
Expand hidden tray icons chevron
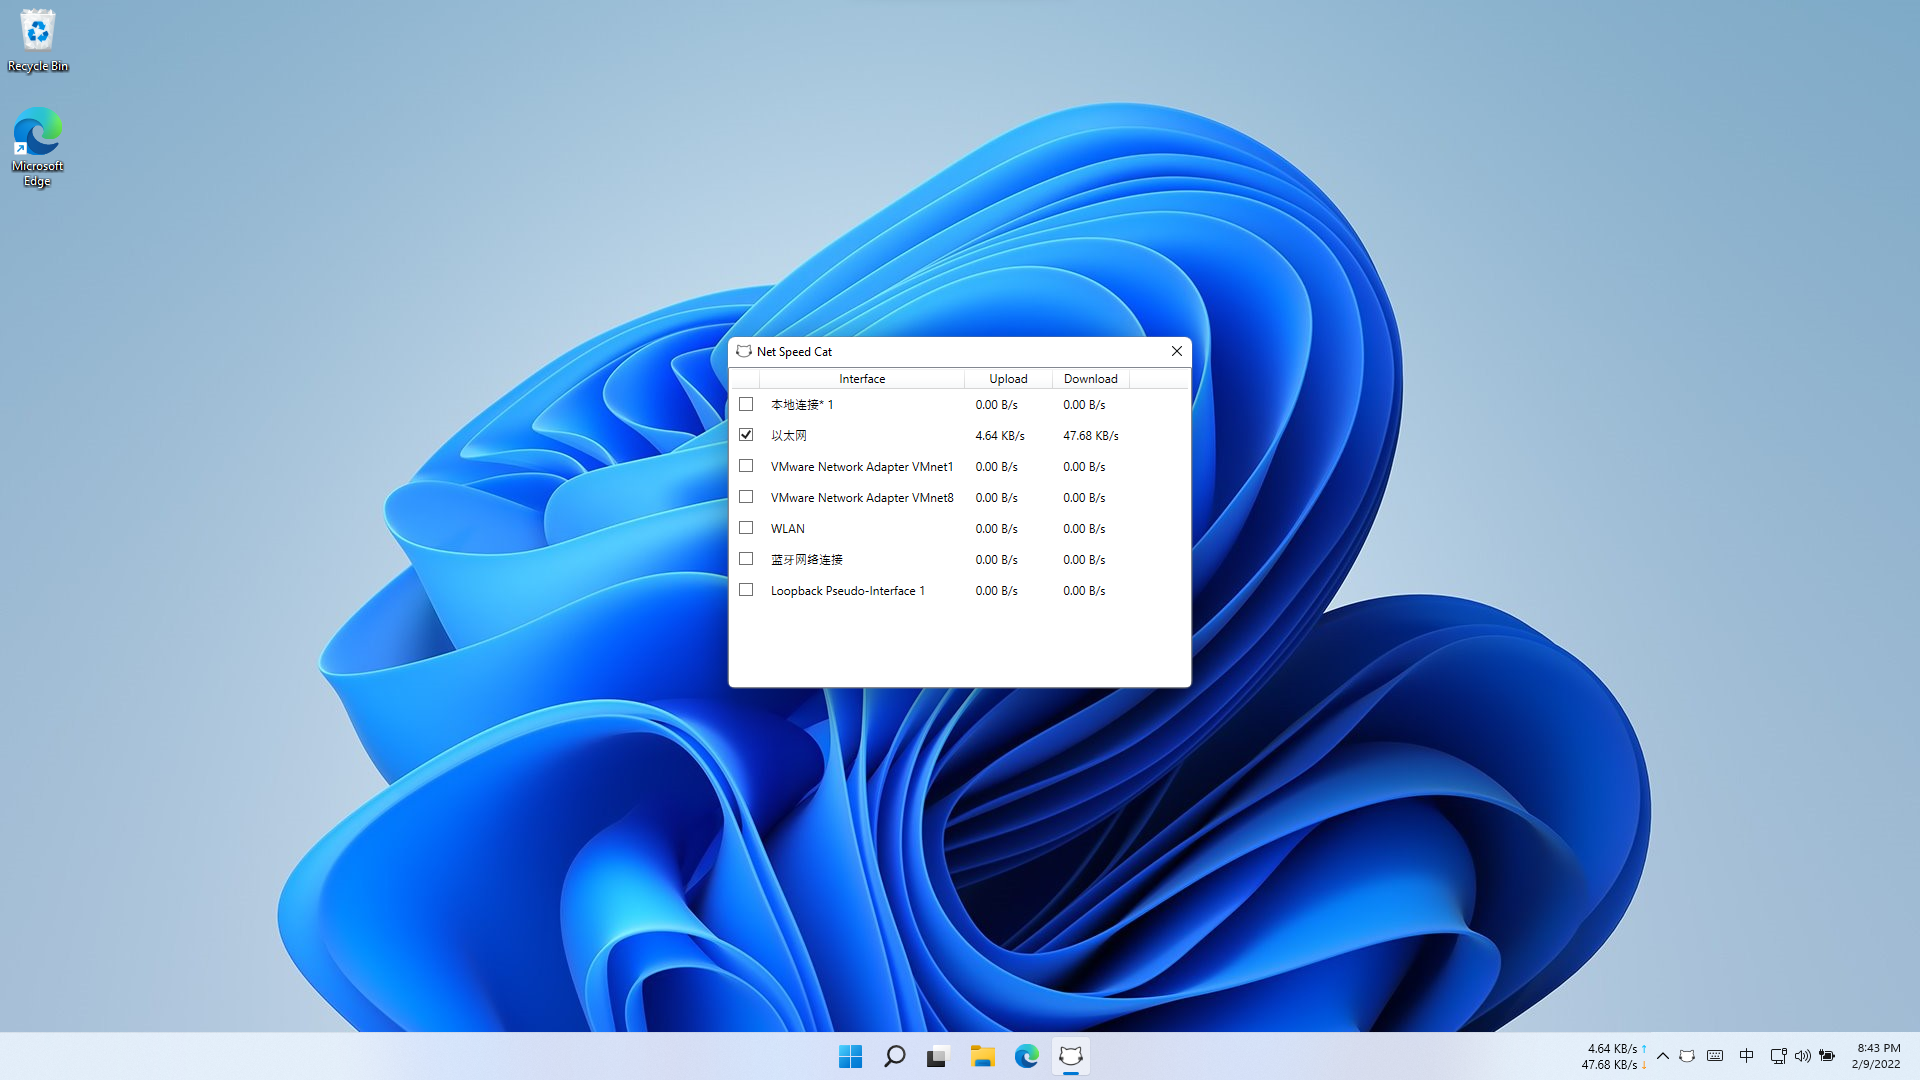click(x=1662, y=1056)
